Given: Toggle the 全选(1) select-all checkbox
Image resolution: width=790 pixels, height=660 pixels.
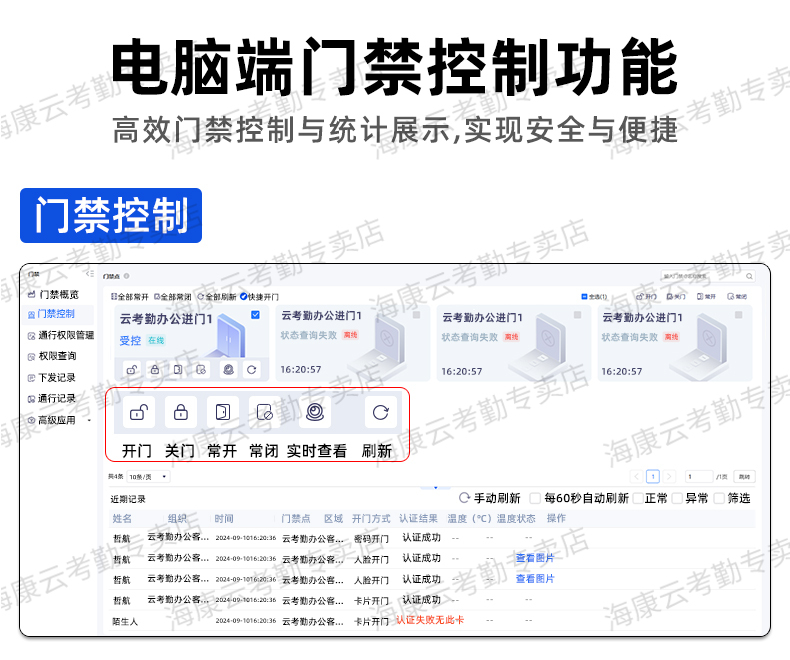Looking at the screenshot, I should click(x=584, y=296).
